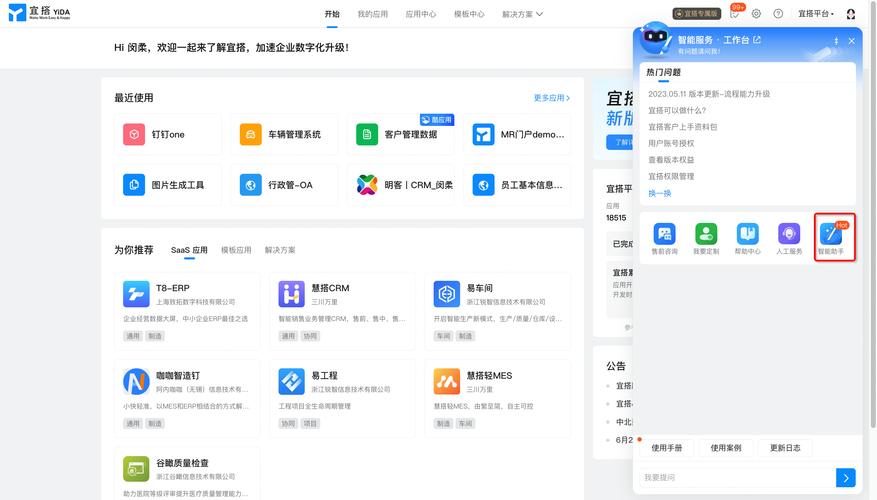
Task: Click the user avatar in top bar
Action: 851,14
